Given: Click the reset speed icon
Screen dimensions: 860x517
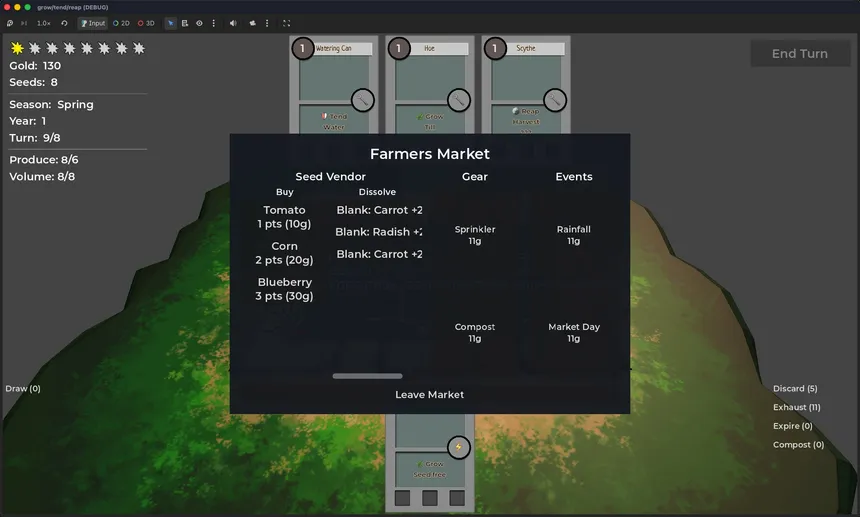Looking at the screenshot, I should point(65,23).
